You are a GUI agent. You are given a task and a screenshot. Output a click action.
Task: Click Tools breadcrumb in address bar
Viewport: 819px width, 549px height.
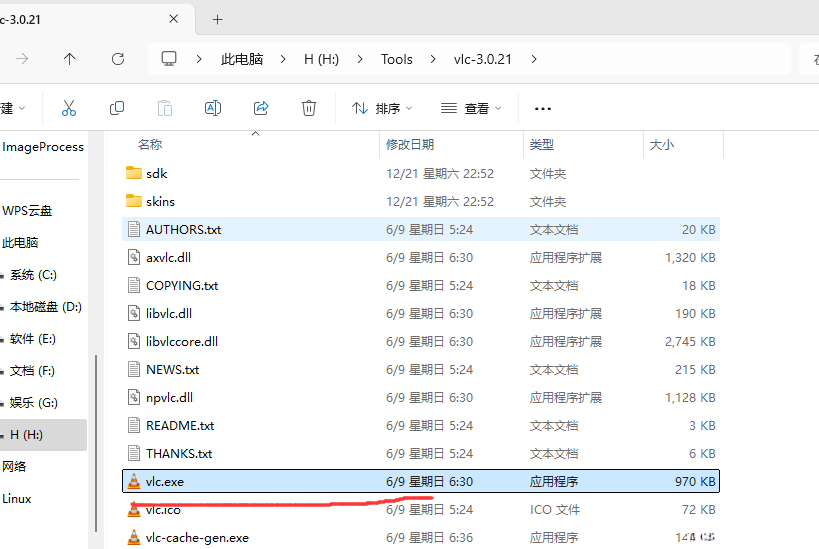click(397, 59)
